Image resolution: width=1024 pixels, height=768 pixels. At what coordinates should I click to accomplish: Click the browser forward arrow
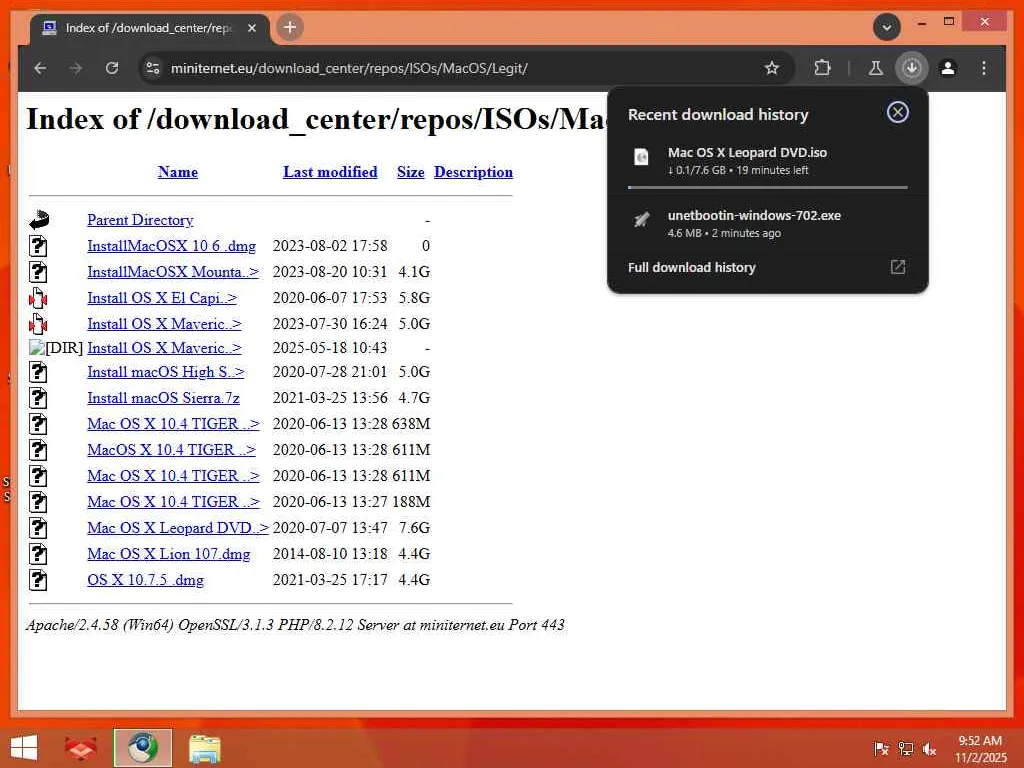[x=76, y=68]
